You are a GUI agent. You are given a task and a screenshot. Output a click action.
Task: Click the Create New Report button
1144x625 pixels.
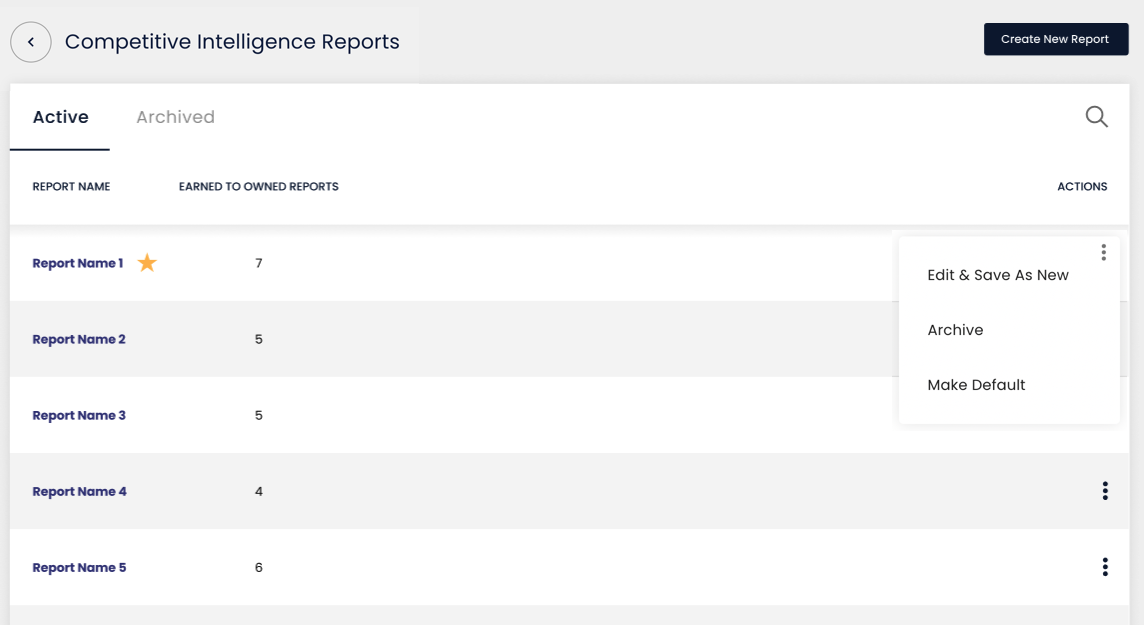point(1056,39)
